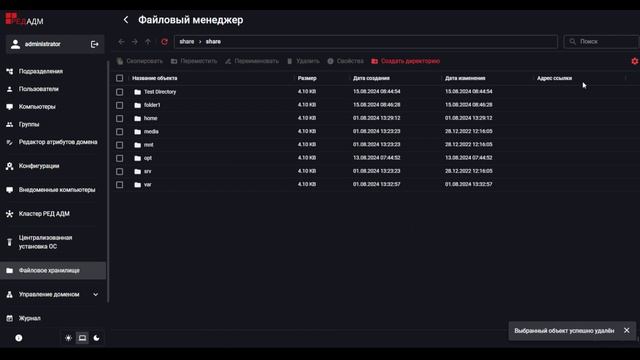Check the media row checkbox

pyautogui.click(x=120, y=132)
